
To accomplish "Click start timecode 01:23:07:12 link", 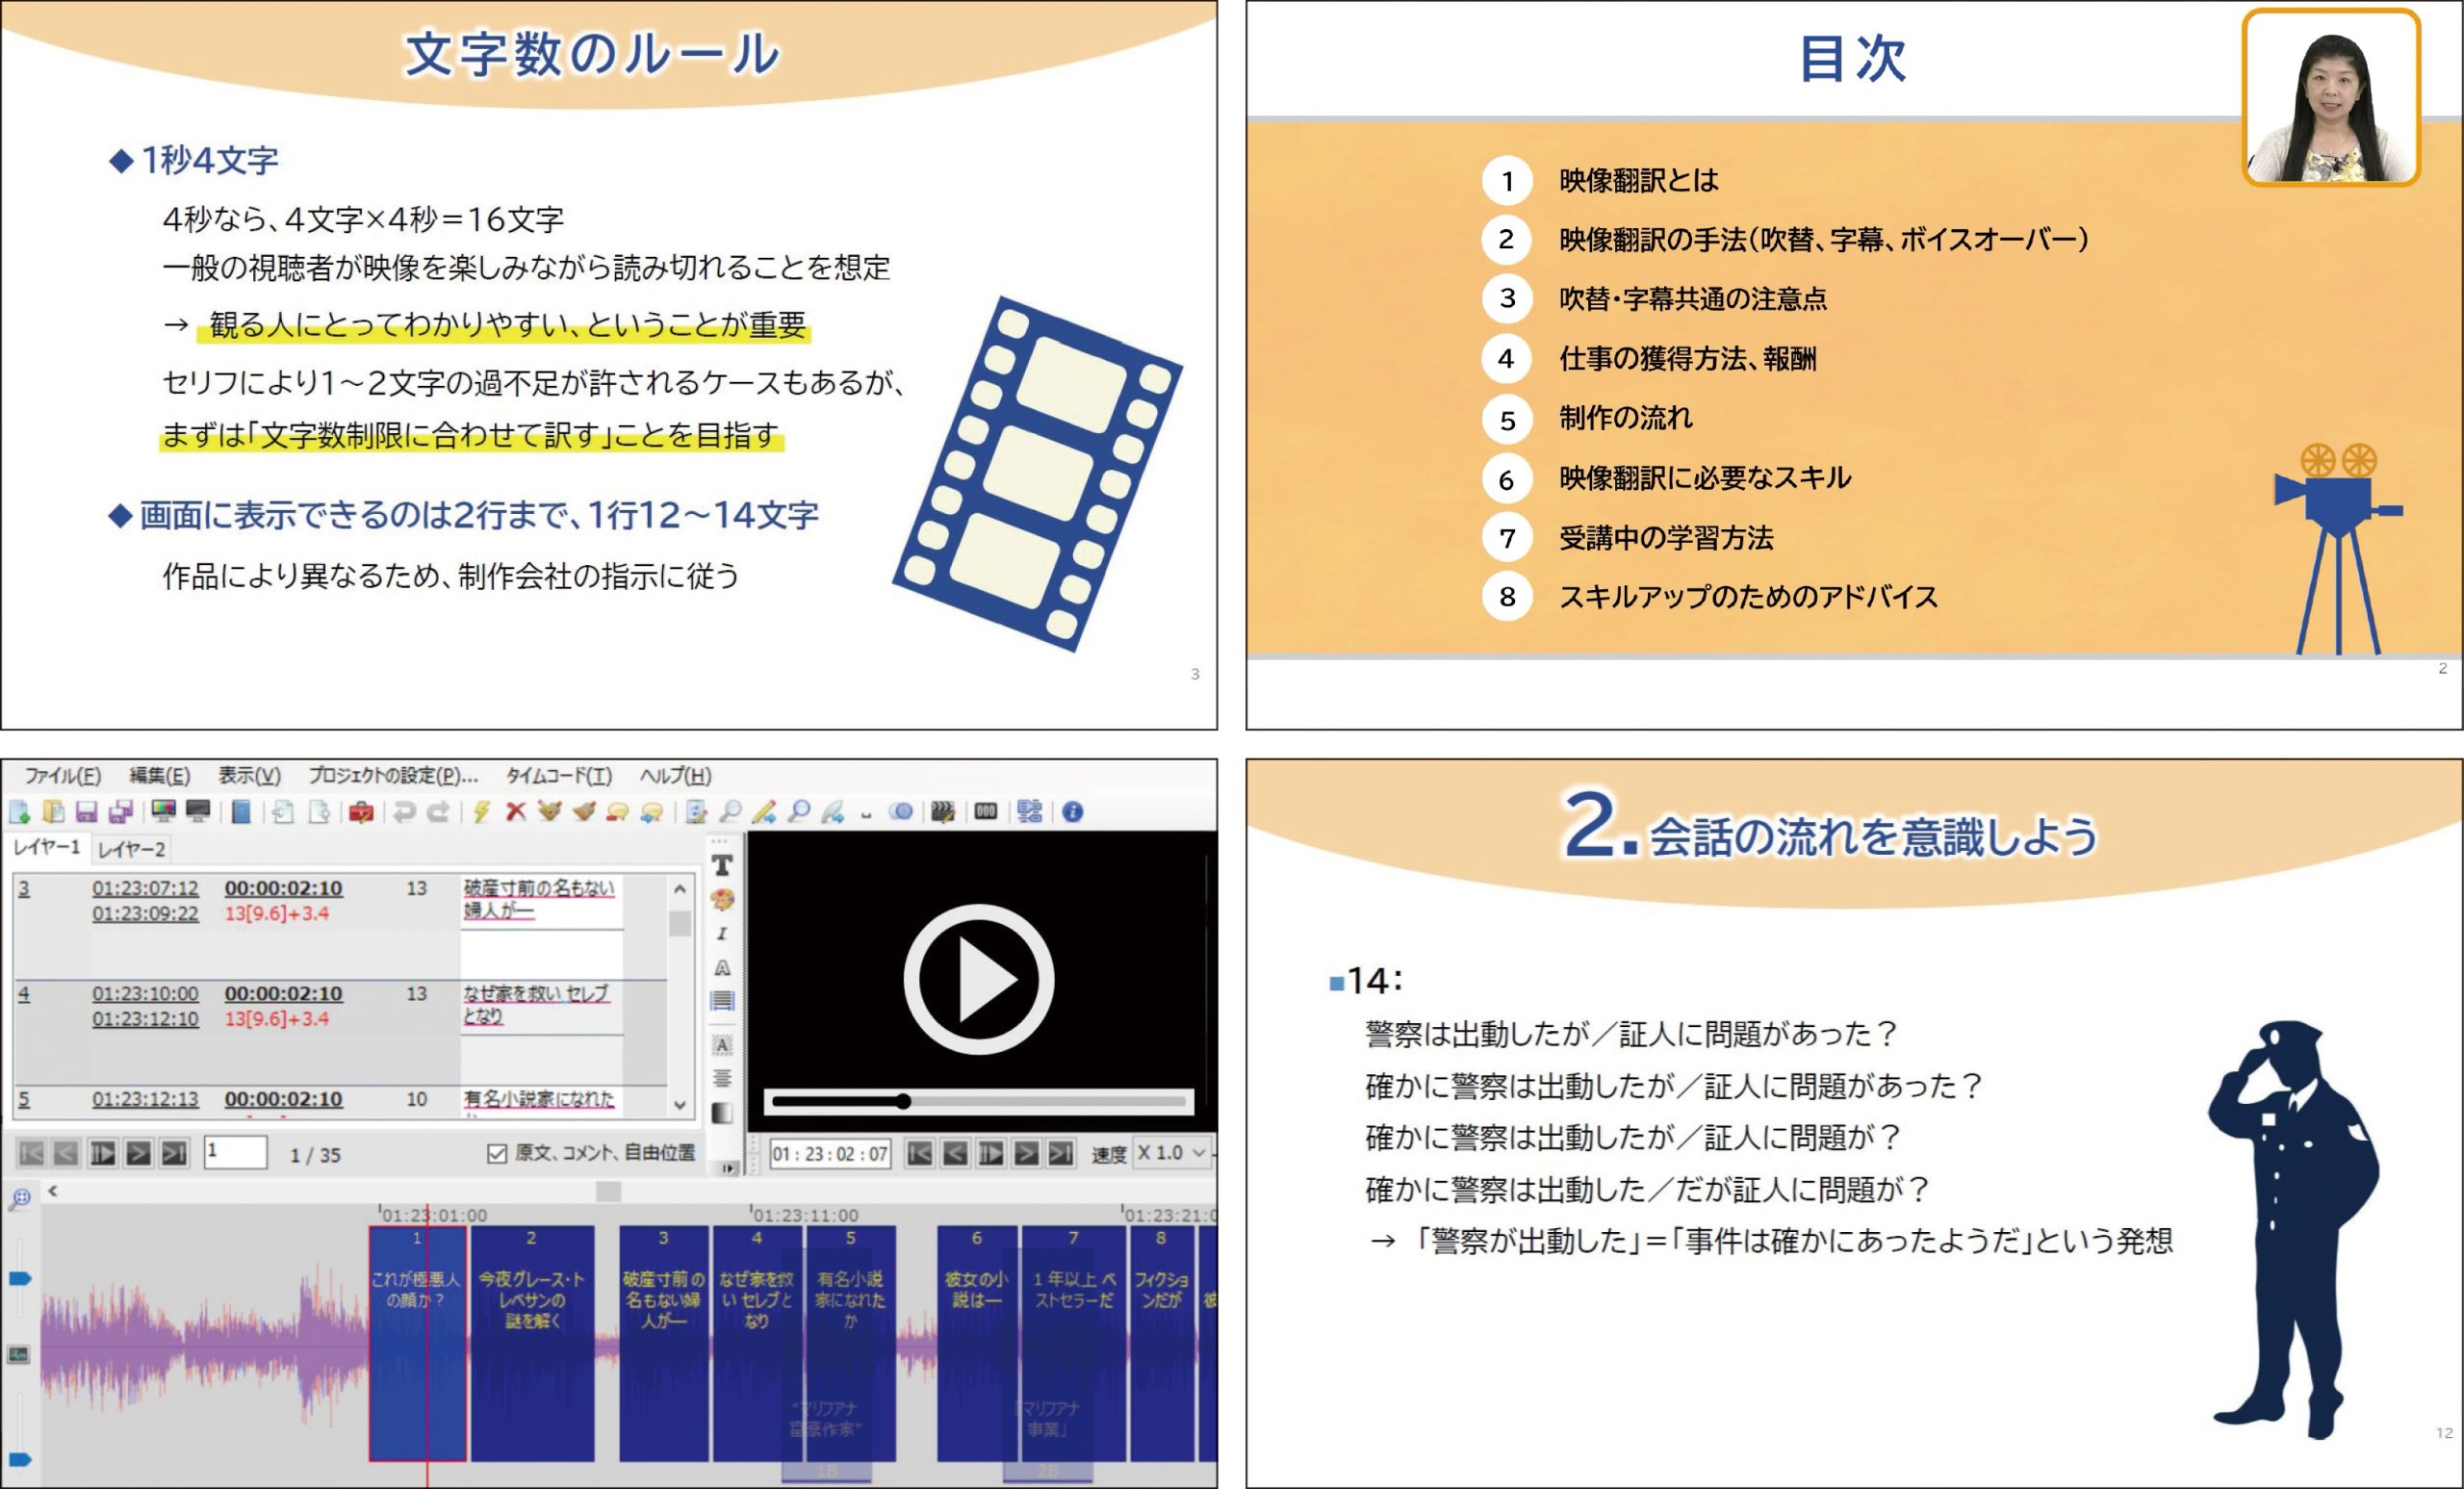I will click(x=145, y=888).
